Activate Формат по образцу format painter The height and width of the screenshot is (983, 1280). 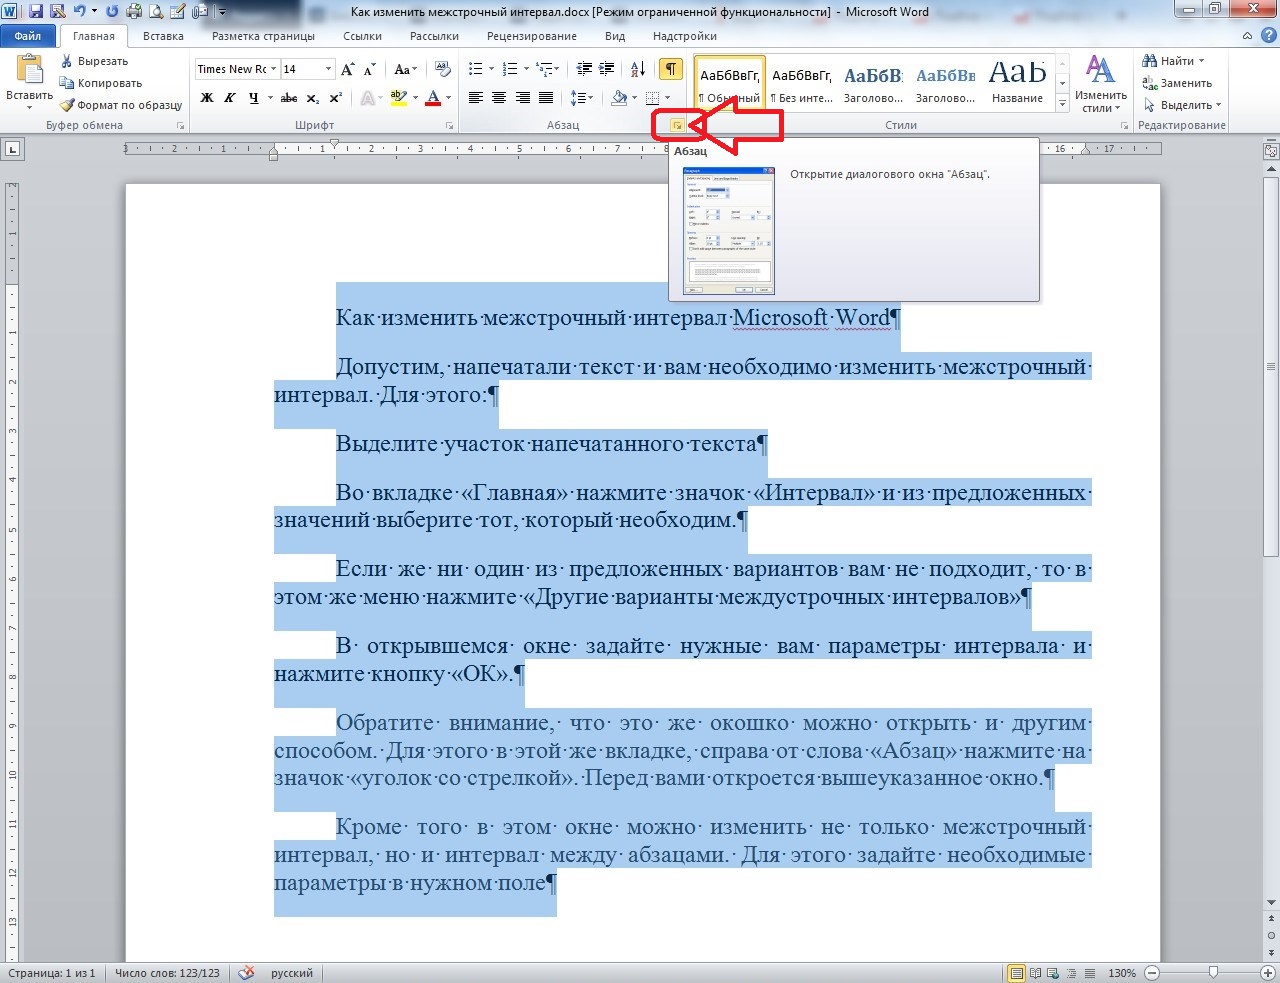pyautogui.click(x=121, y=105)
